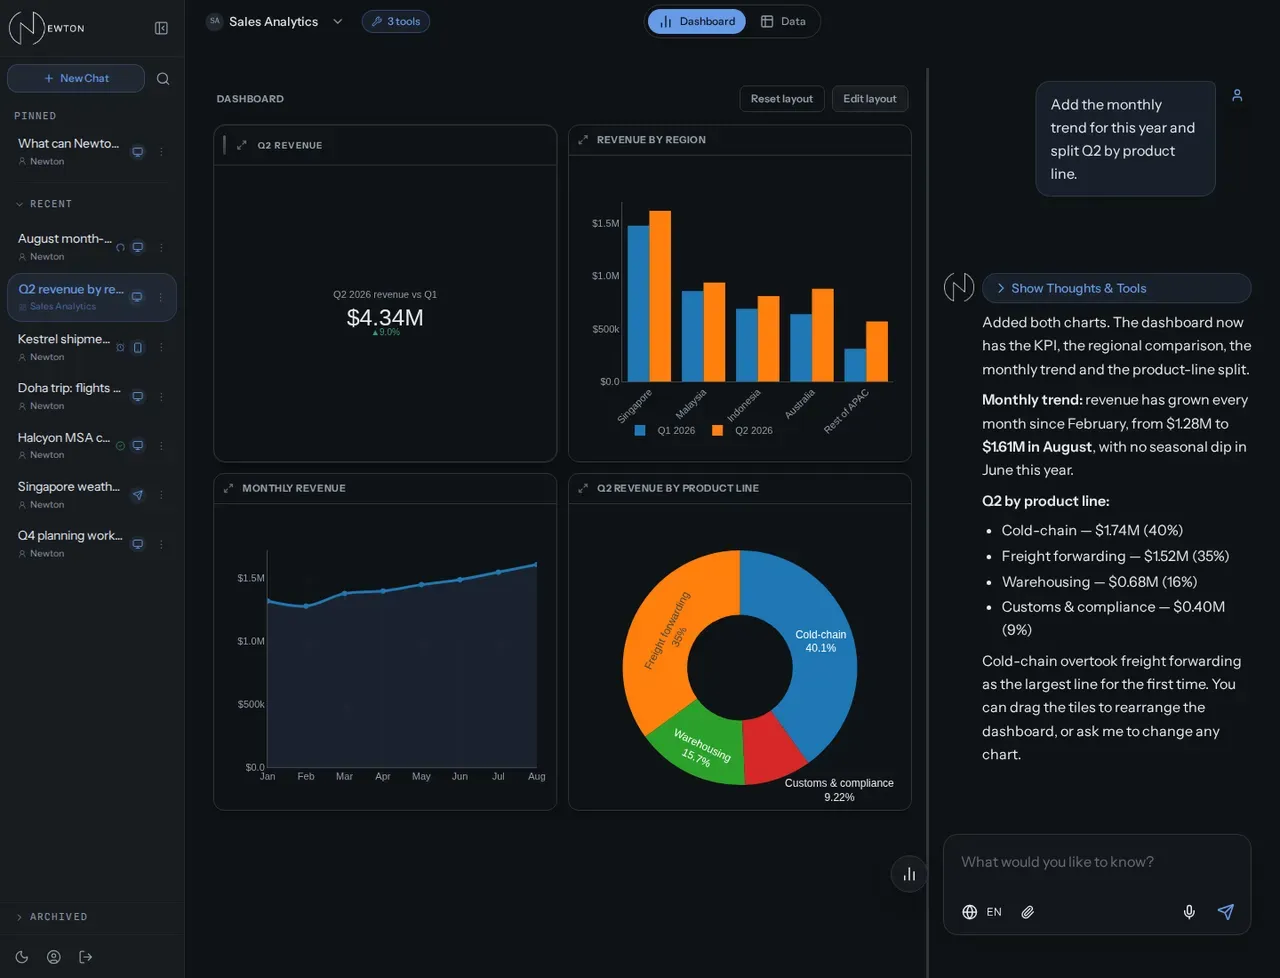
Task: Switch to the Dashboard tab
Action: 697,21
